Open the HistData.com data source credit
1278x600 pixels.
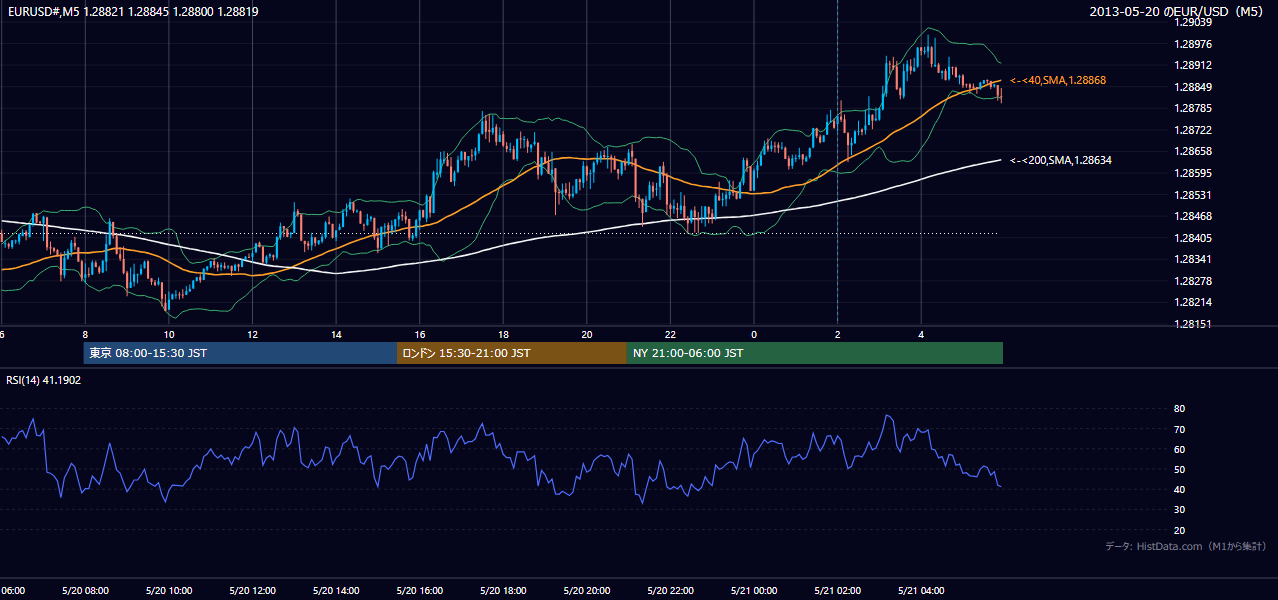1186,546
